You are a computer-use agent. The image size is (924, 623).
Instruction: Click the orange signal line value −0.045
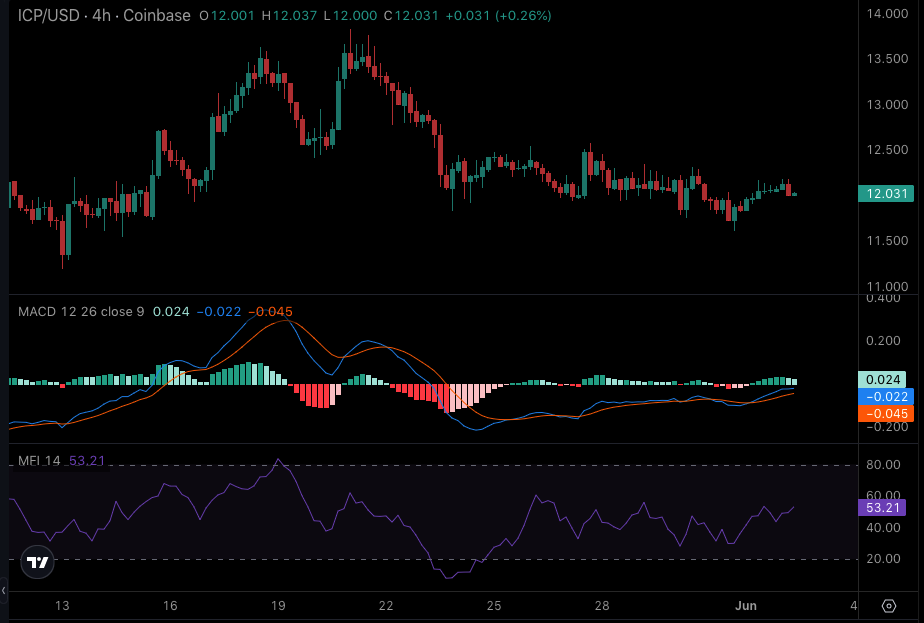(885, 413)
